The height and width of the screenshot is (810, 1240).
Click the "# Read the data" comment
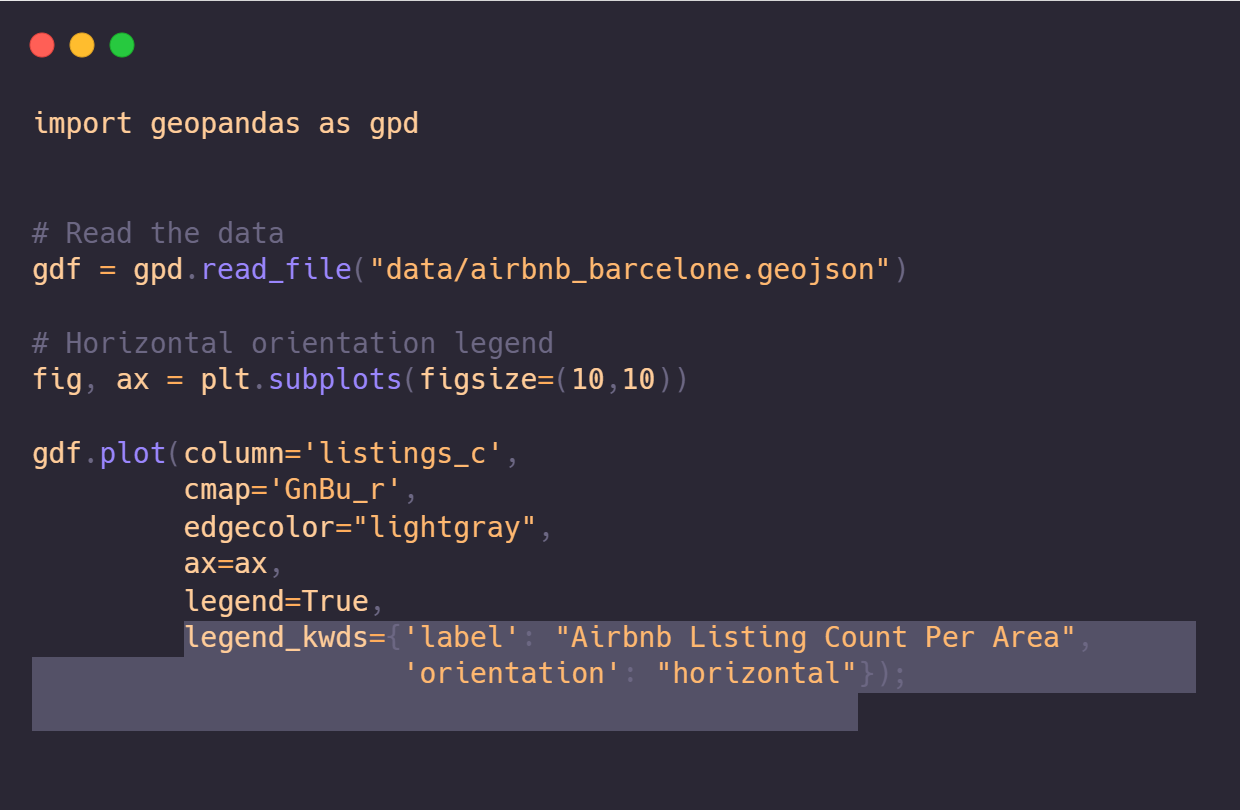pyautogui.click(x=158, y=234)
